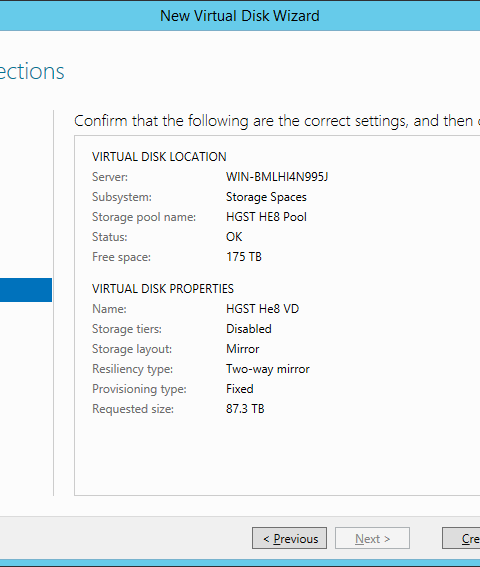Screen dimensions: 480x567
Task: Select the 175 TB free space value
Action: [244, 257]
